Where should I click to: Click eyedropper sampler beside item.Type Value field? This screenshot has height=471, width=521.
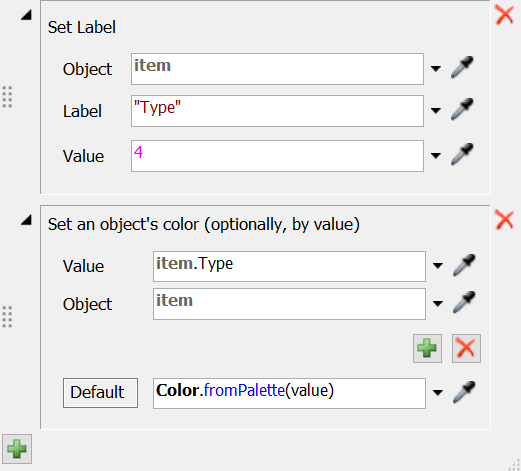point(464,265)
